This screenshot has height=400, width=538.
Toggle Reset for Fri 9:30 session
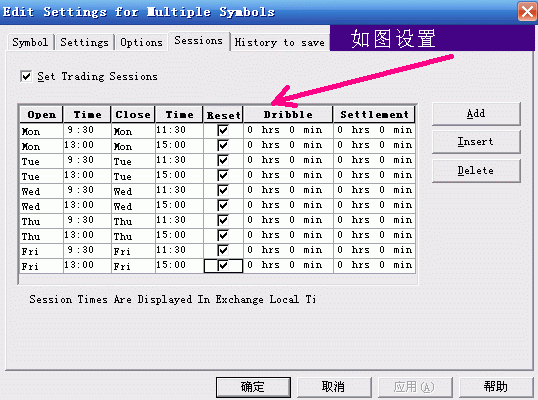[x=223, y=250]
